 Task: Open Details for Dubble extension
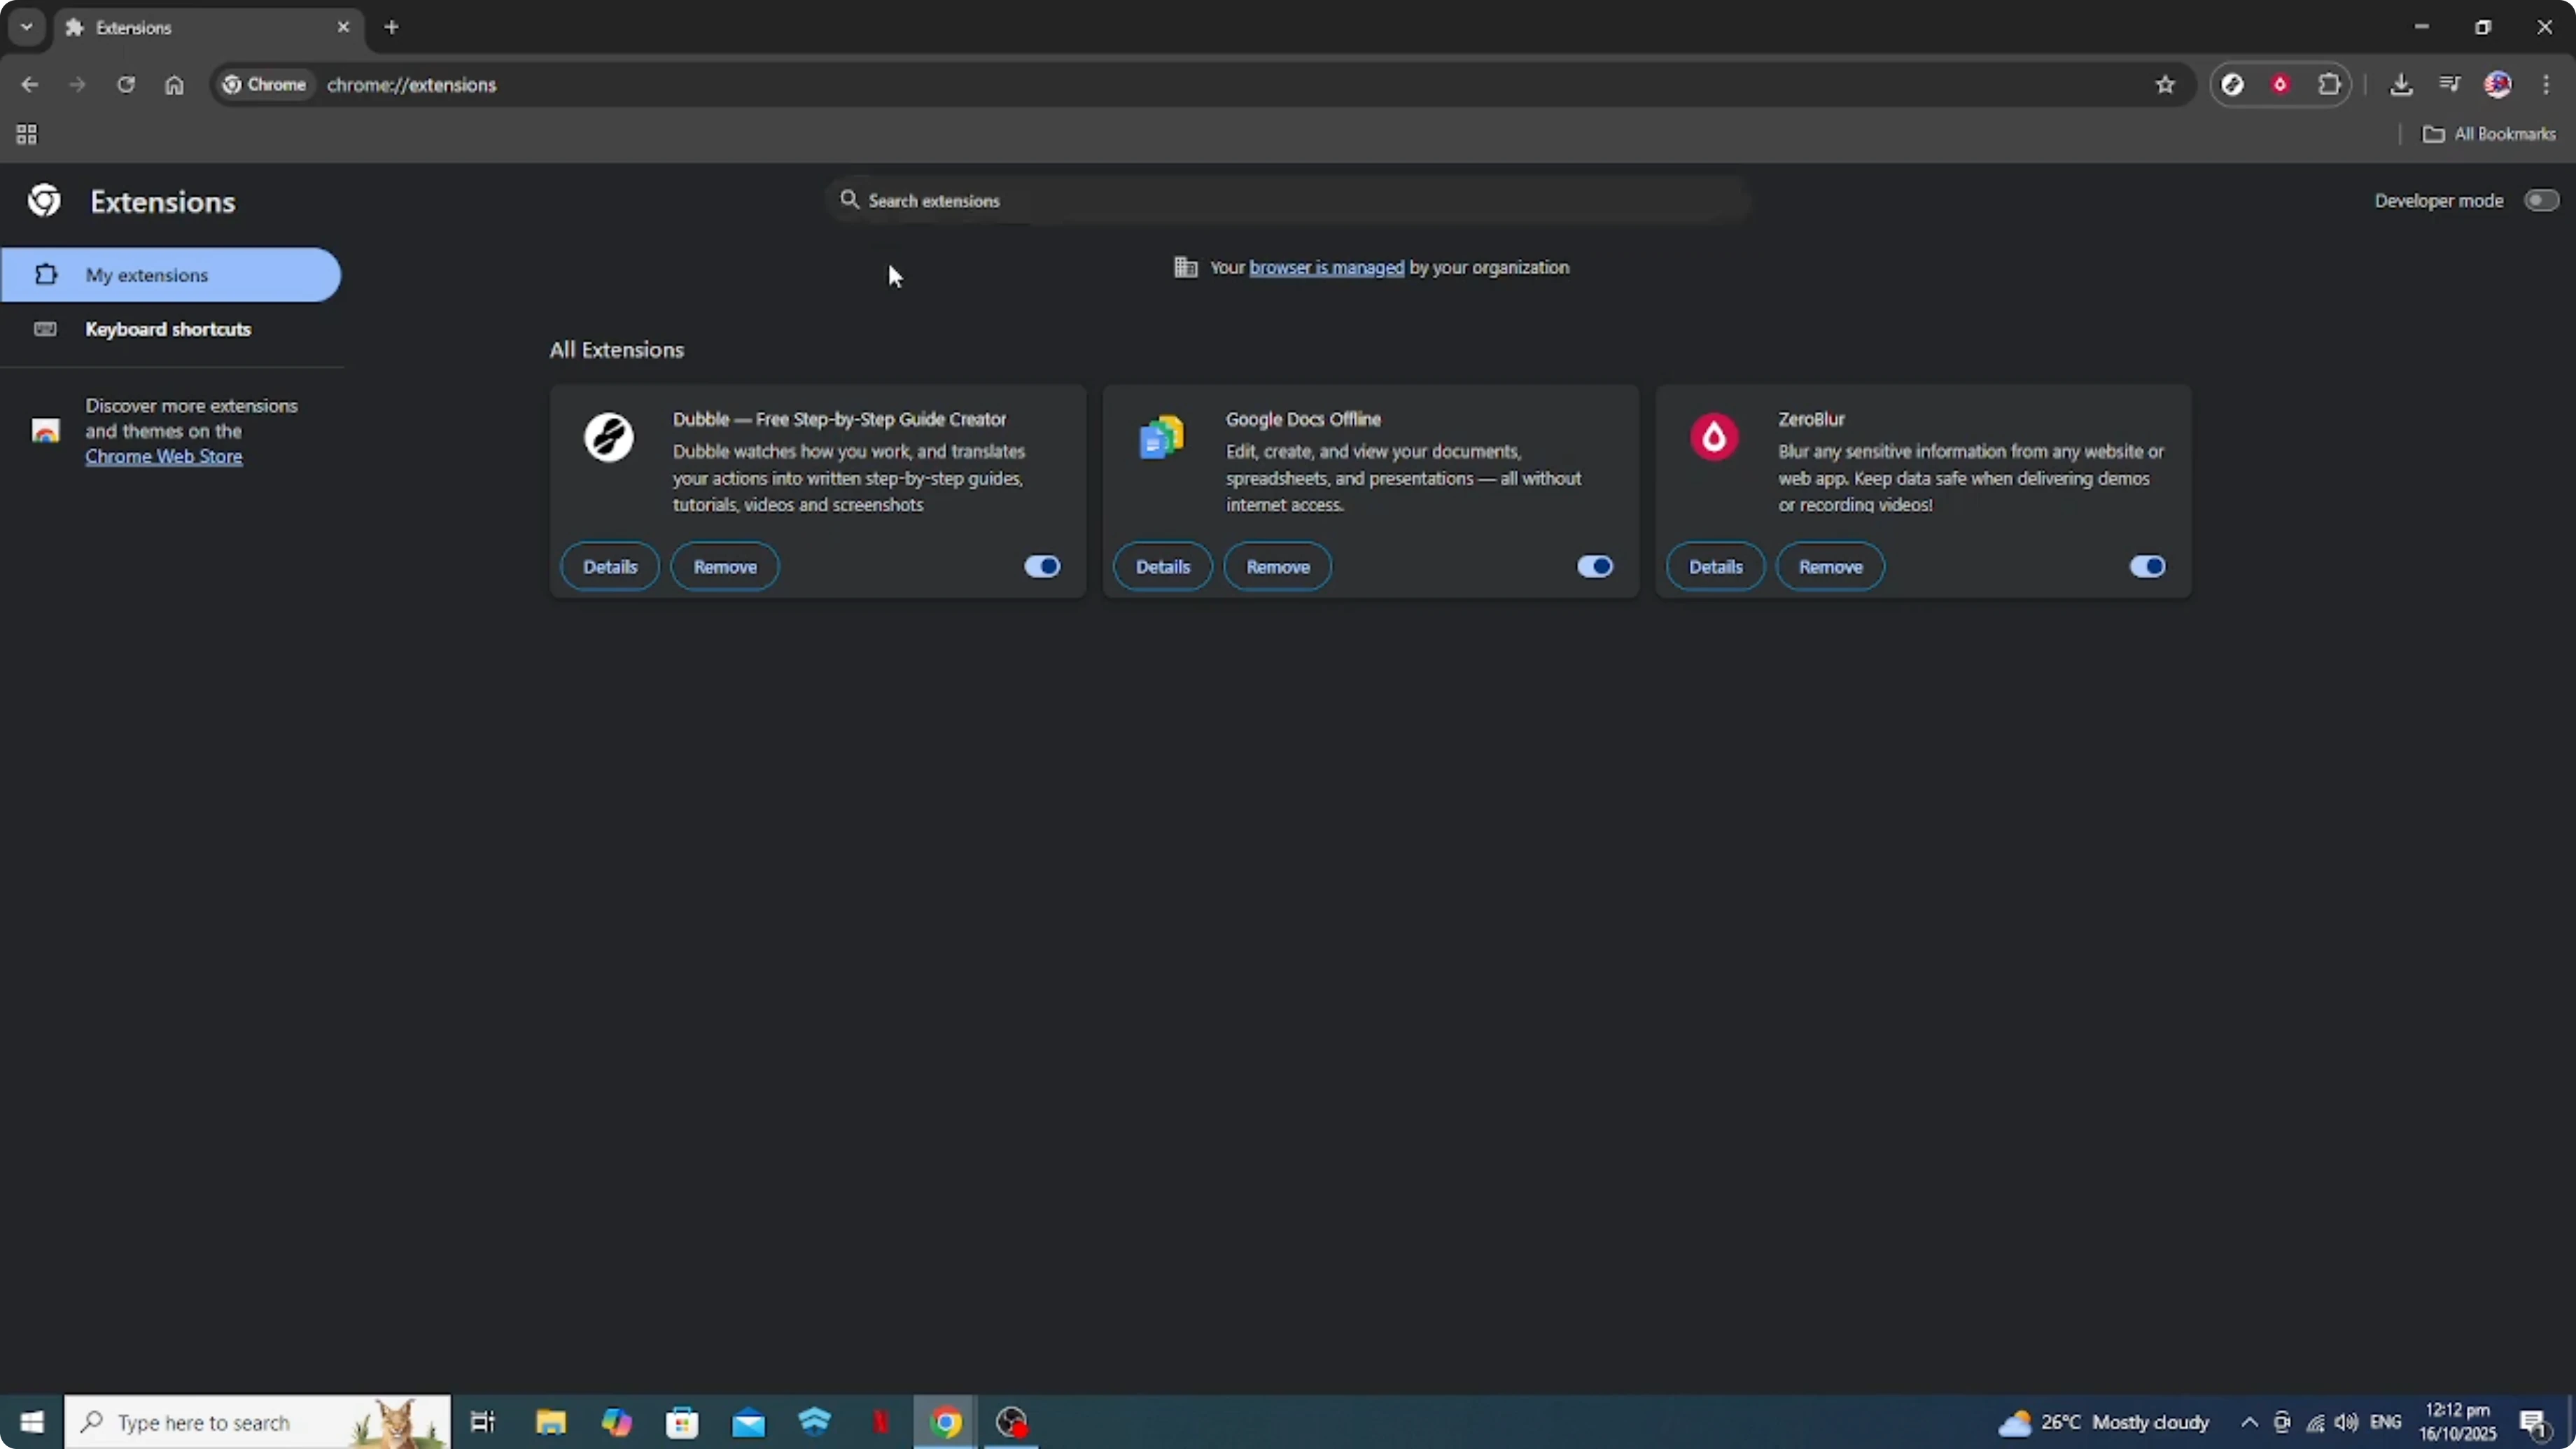[610, 567]
